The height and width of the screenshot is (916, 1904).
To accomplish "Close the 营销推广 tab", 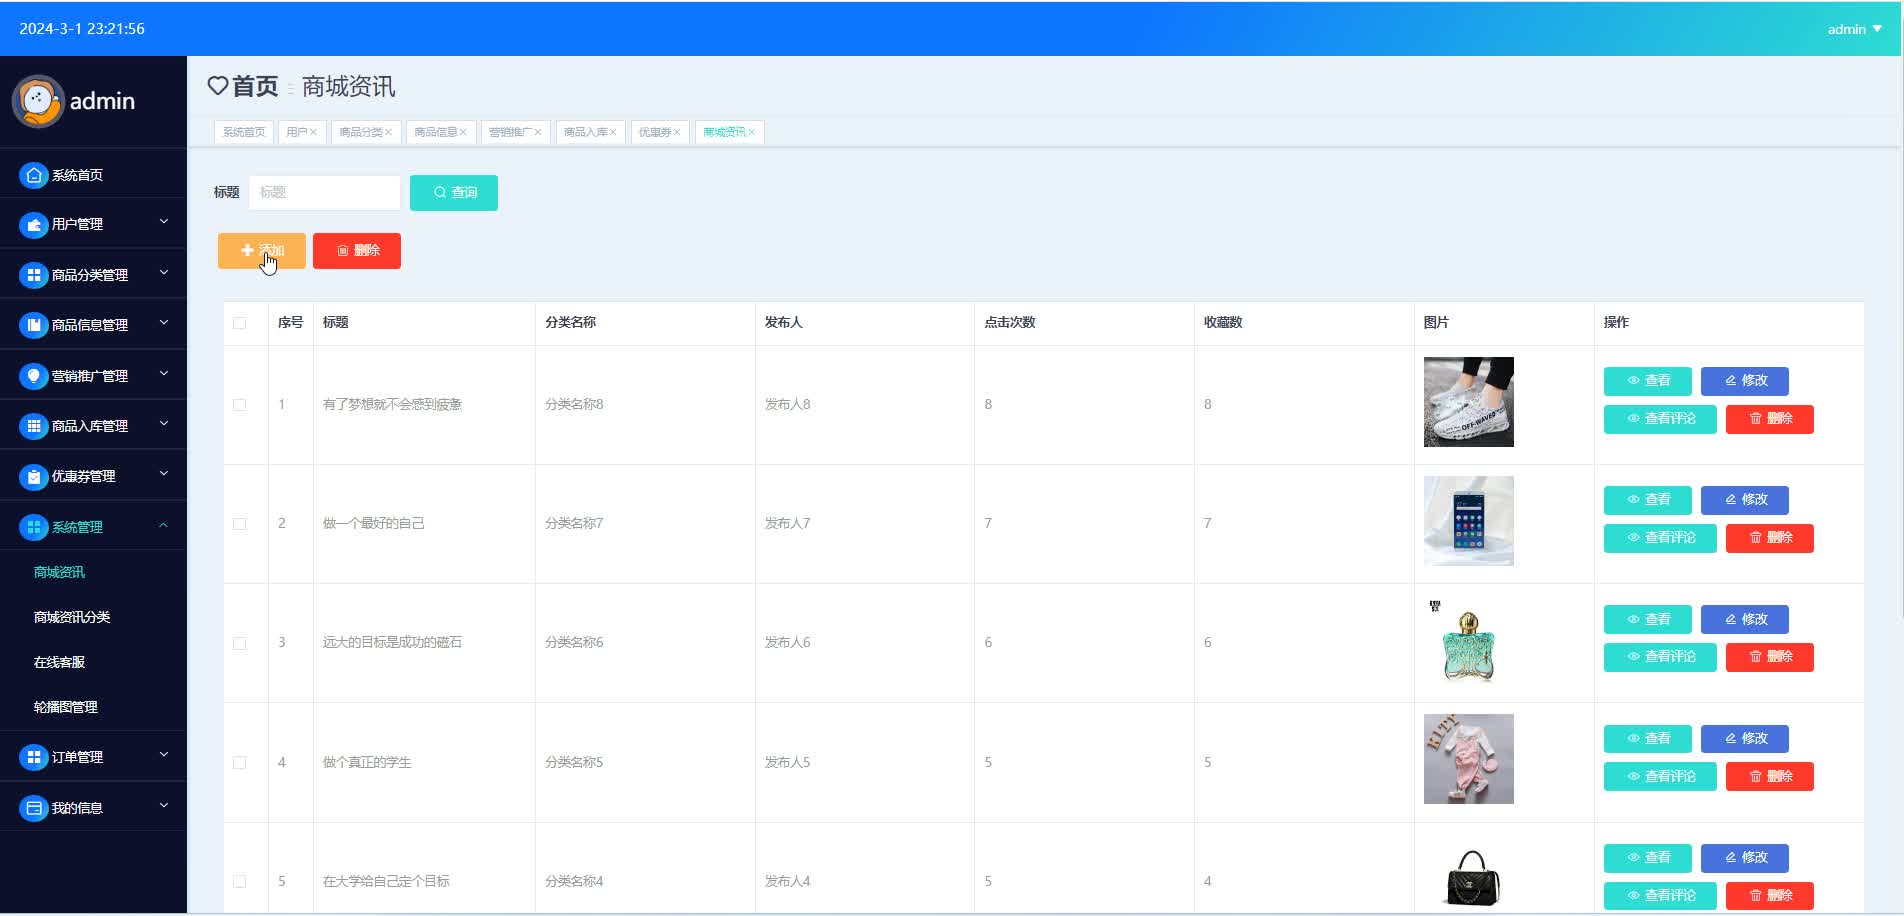I will pos(538,132).
